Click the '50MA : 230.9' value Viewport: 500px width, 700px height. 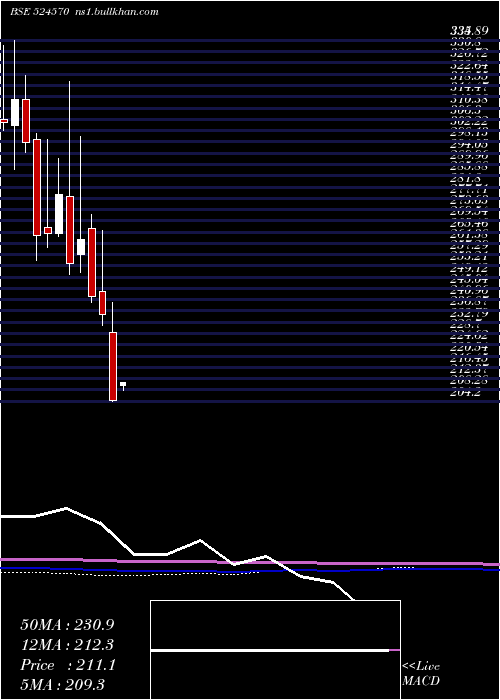pos(67,625)
